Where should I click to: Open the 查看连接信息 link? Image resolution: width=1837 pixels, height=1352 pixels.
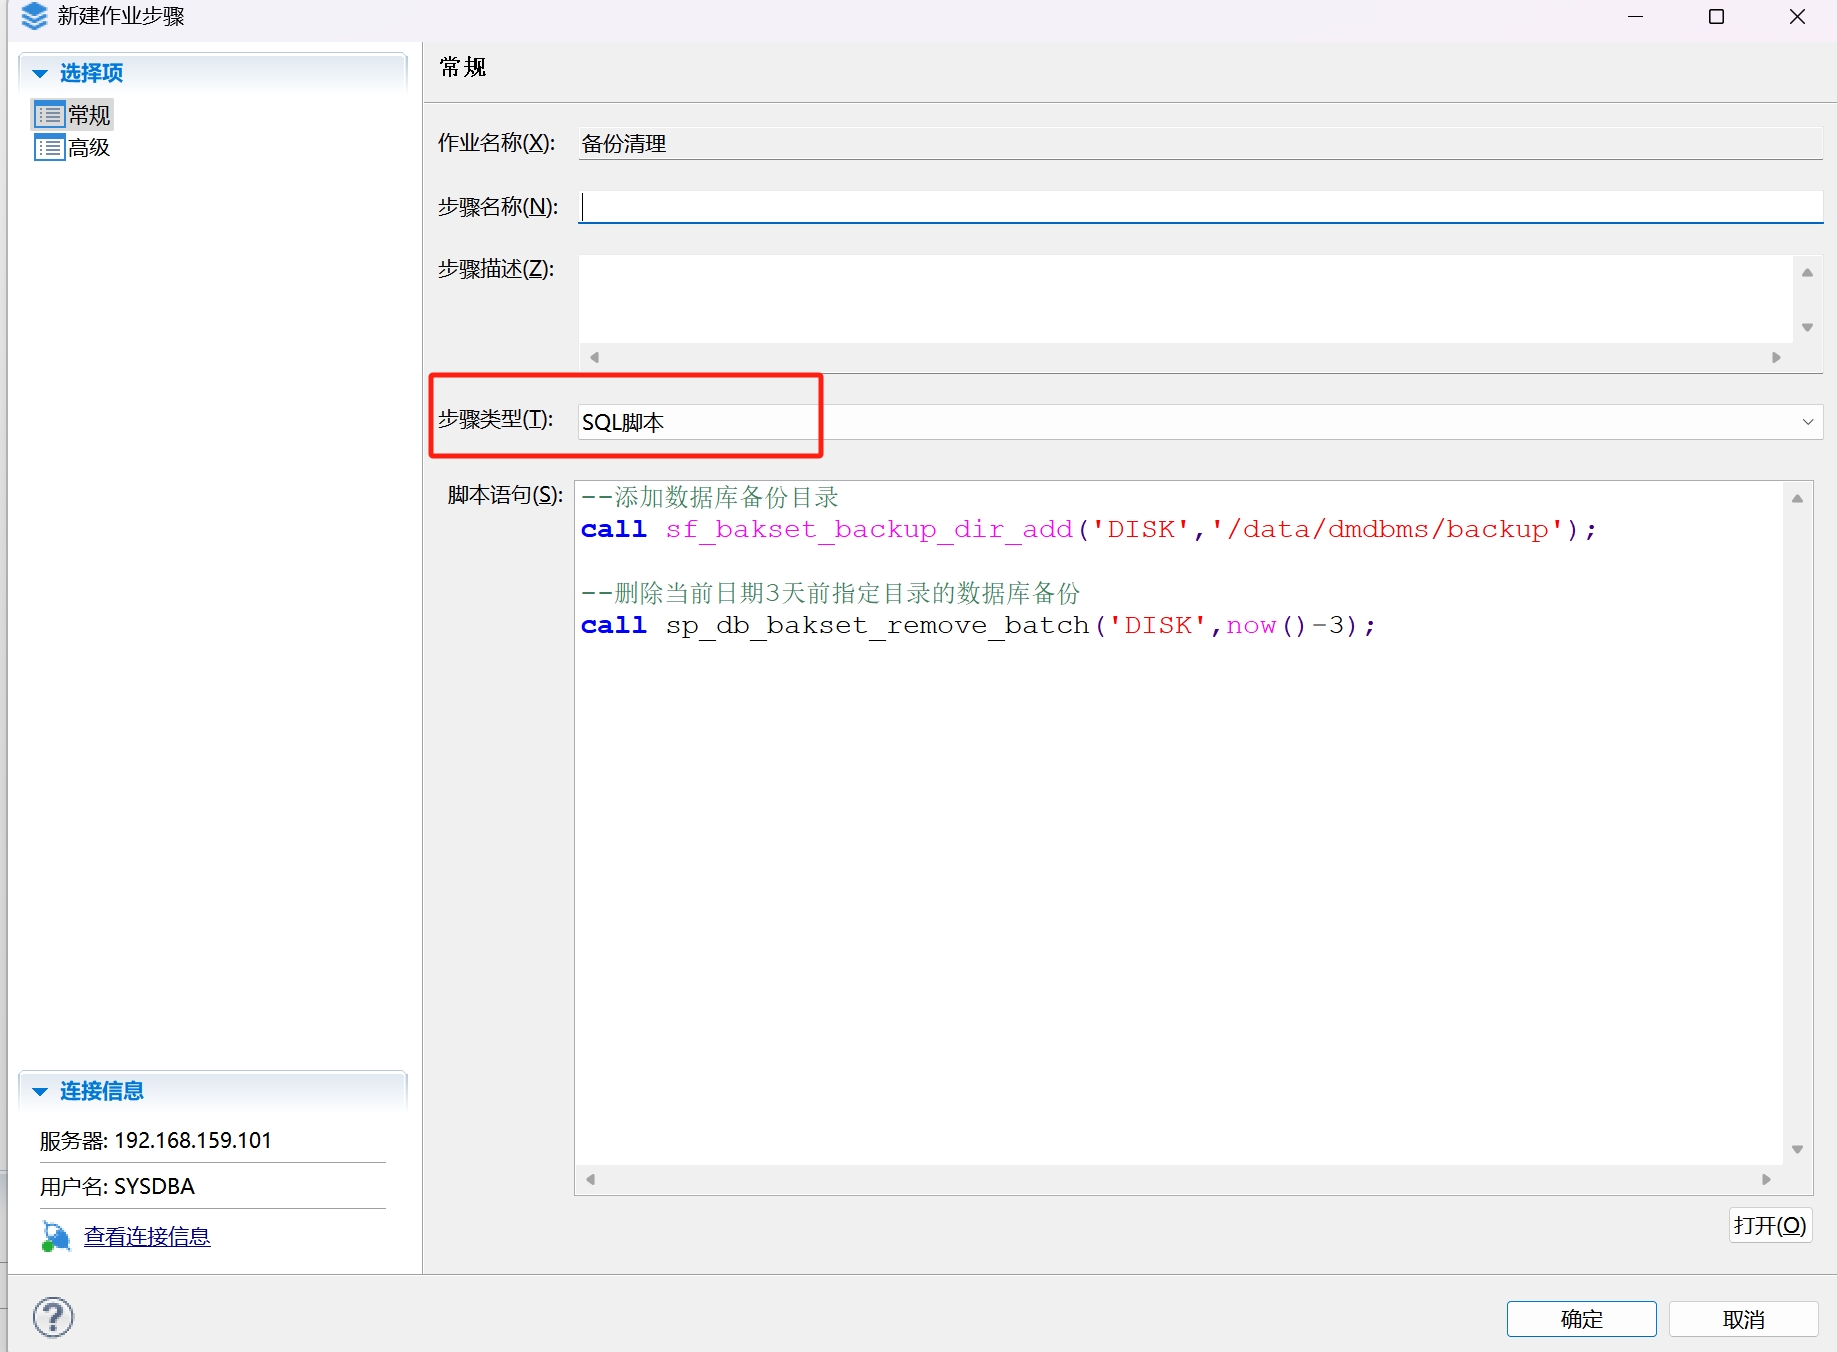point(147,1237)
